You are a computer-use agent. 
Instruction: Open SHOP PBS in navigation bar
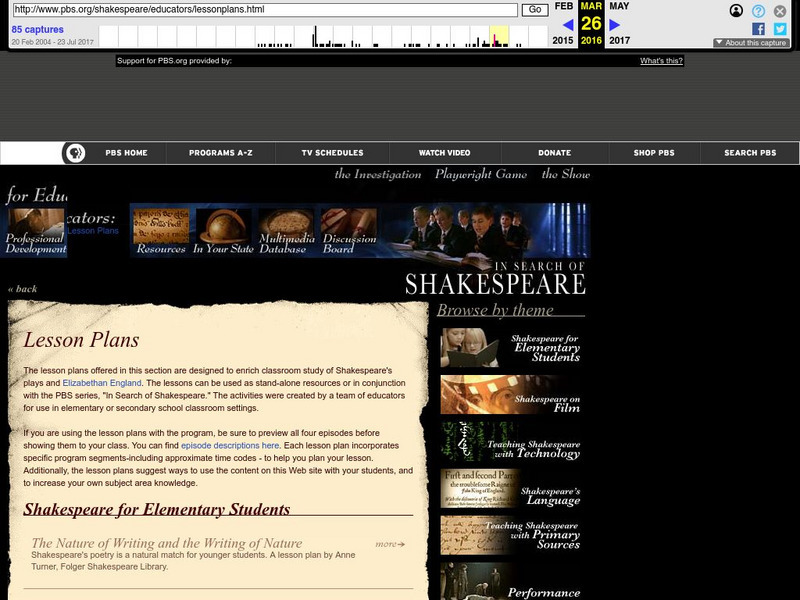point(654,153)
